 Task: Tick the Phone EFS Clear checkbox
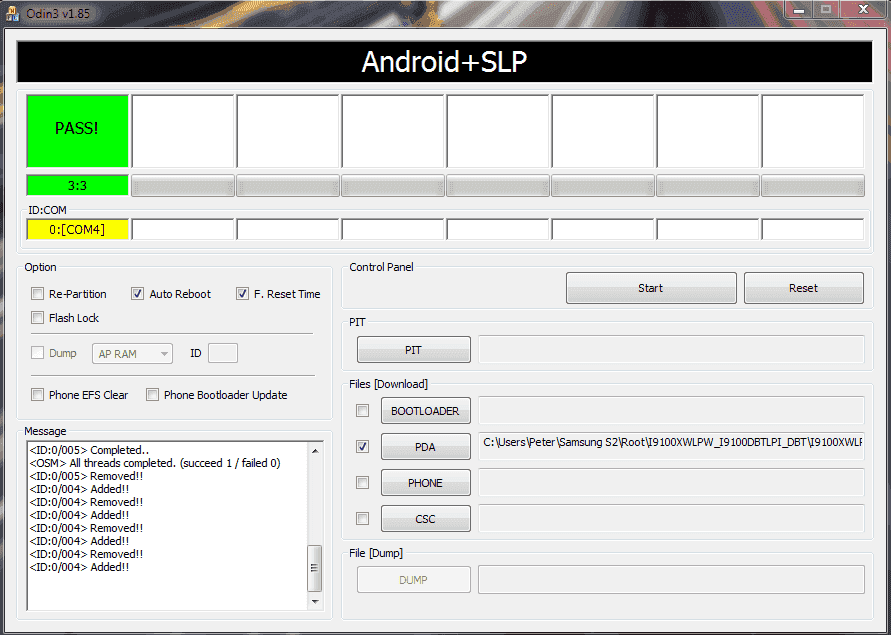click(38, 395)
